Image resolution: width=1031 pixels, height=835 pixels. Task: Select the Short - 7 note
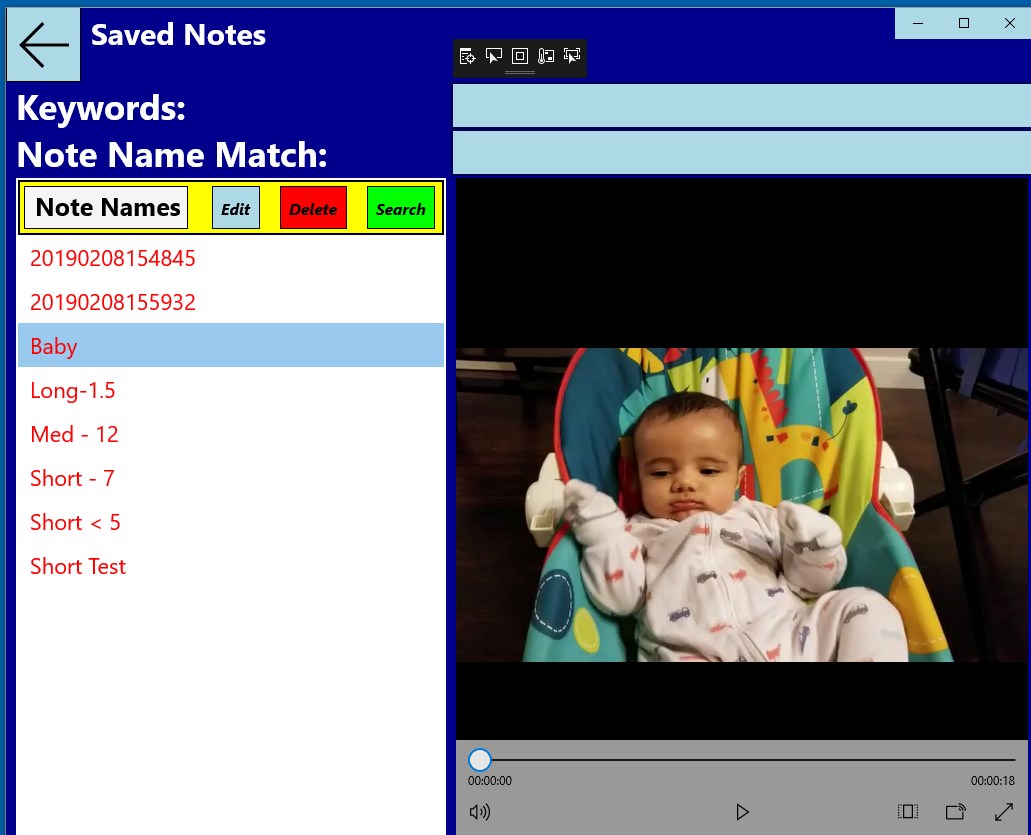231,477
